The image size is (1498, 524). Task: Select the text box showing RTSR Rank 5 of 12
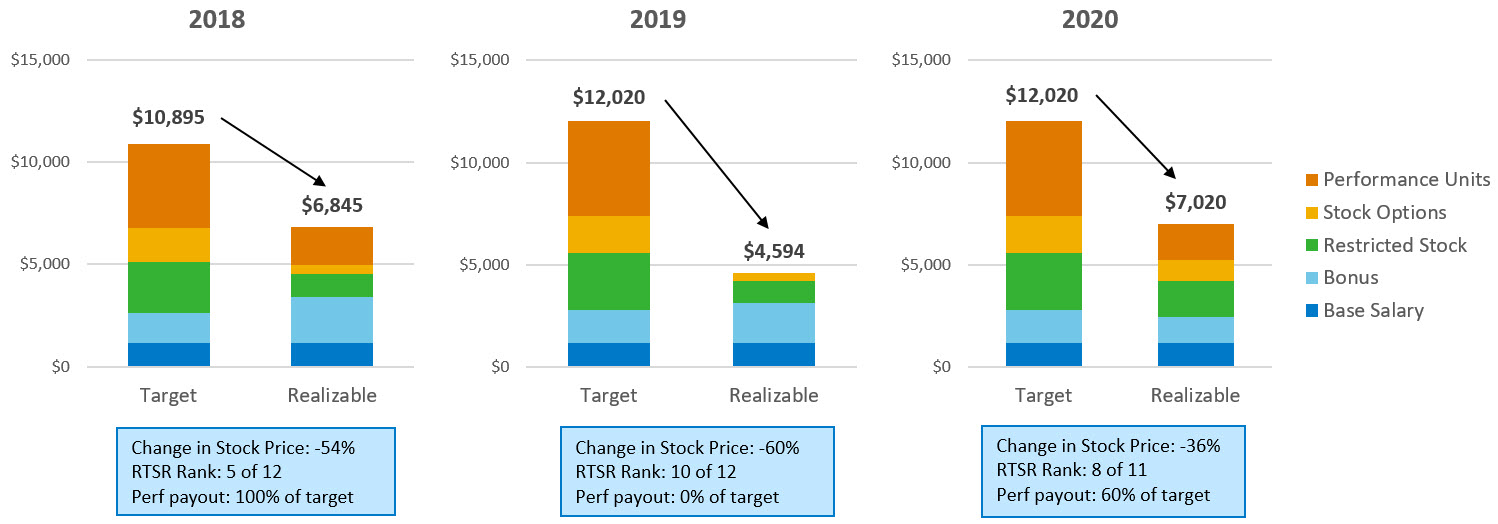(x=256, y=472)
